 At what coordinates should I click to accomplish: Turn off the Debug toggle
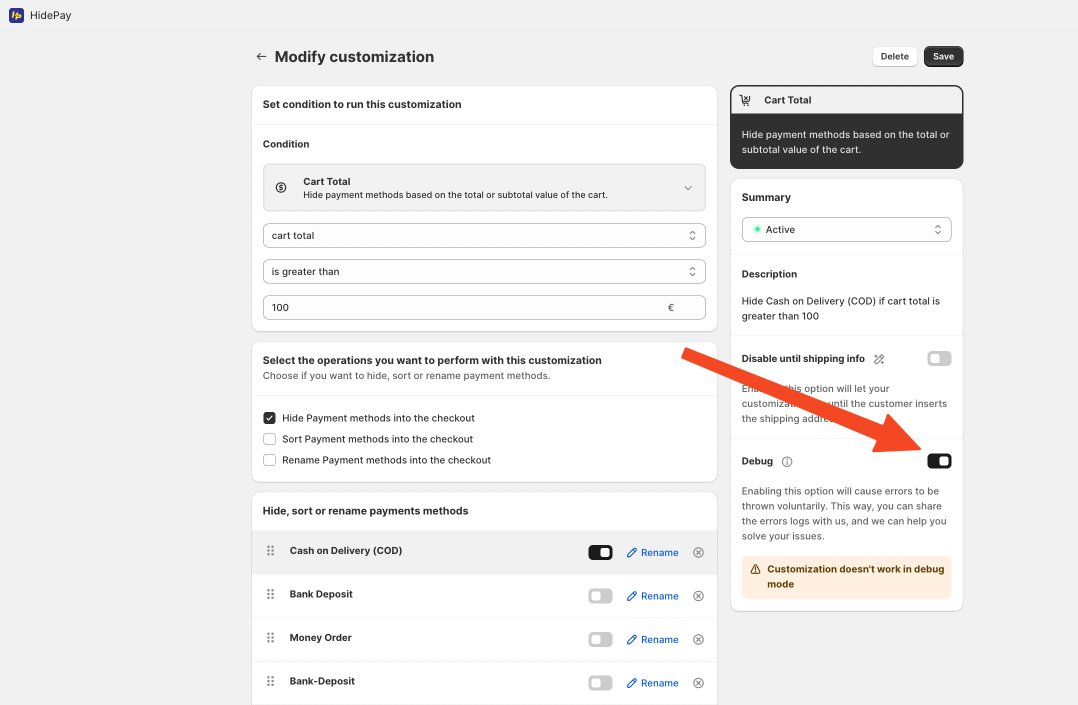tap(939, 461)
